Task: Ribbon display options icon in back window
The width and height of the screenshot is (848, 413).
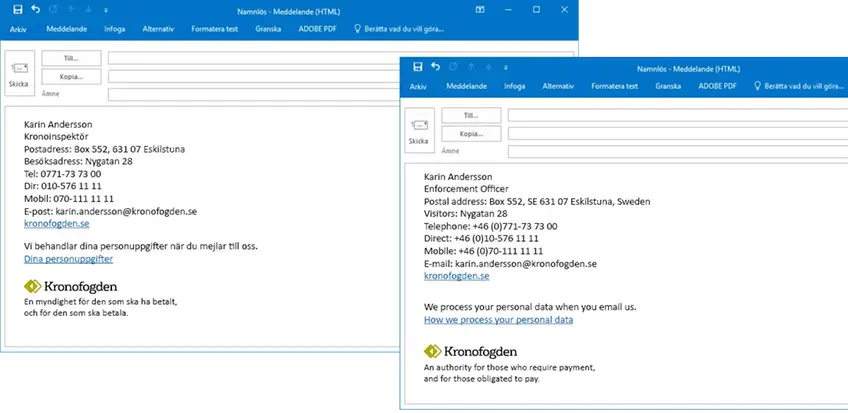Action: 479,10
